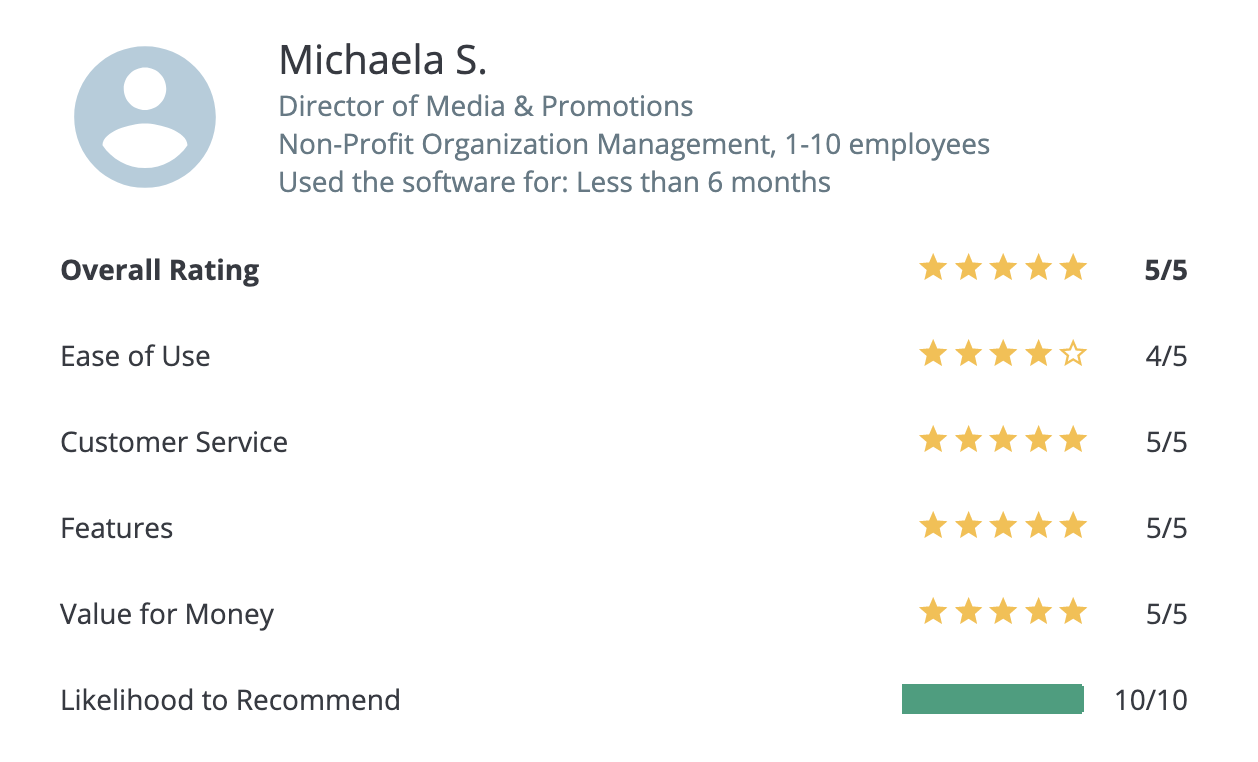
Task: Click the second star of Ease of Use
Action: (x=968, y=354)
